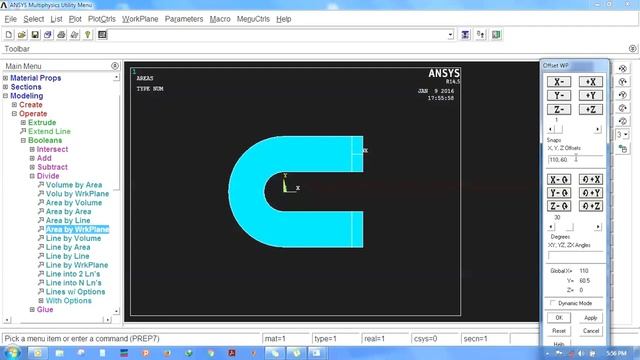Click the Y- rotate button in Offset WP
This screenshot has width=640, height=360.
point(559,193)
